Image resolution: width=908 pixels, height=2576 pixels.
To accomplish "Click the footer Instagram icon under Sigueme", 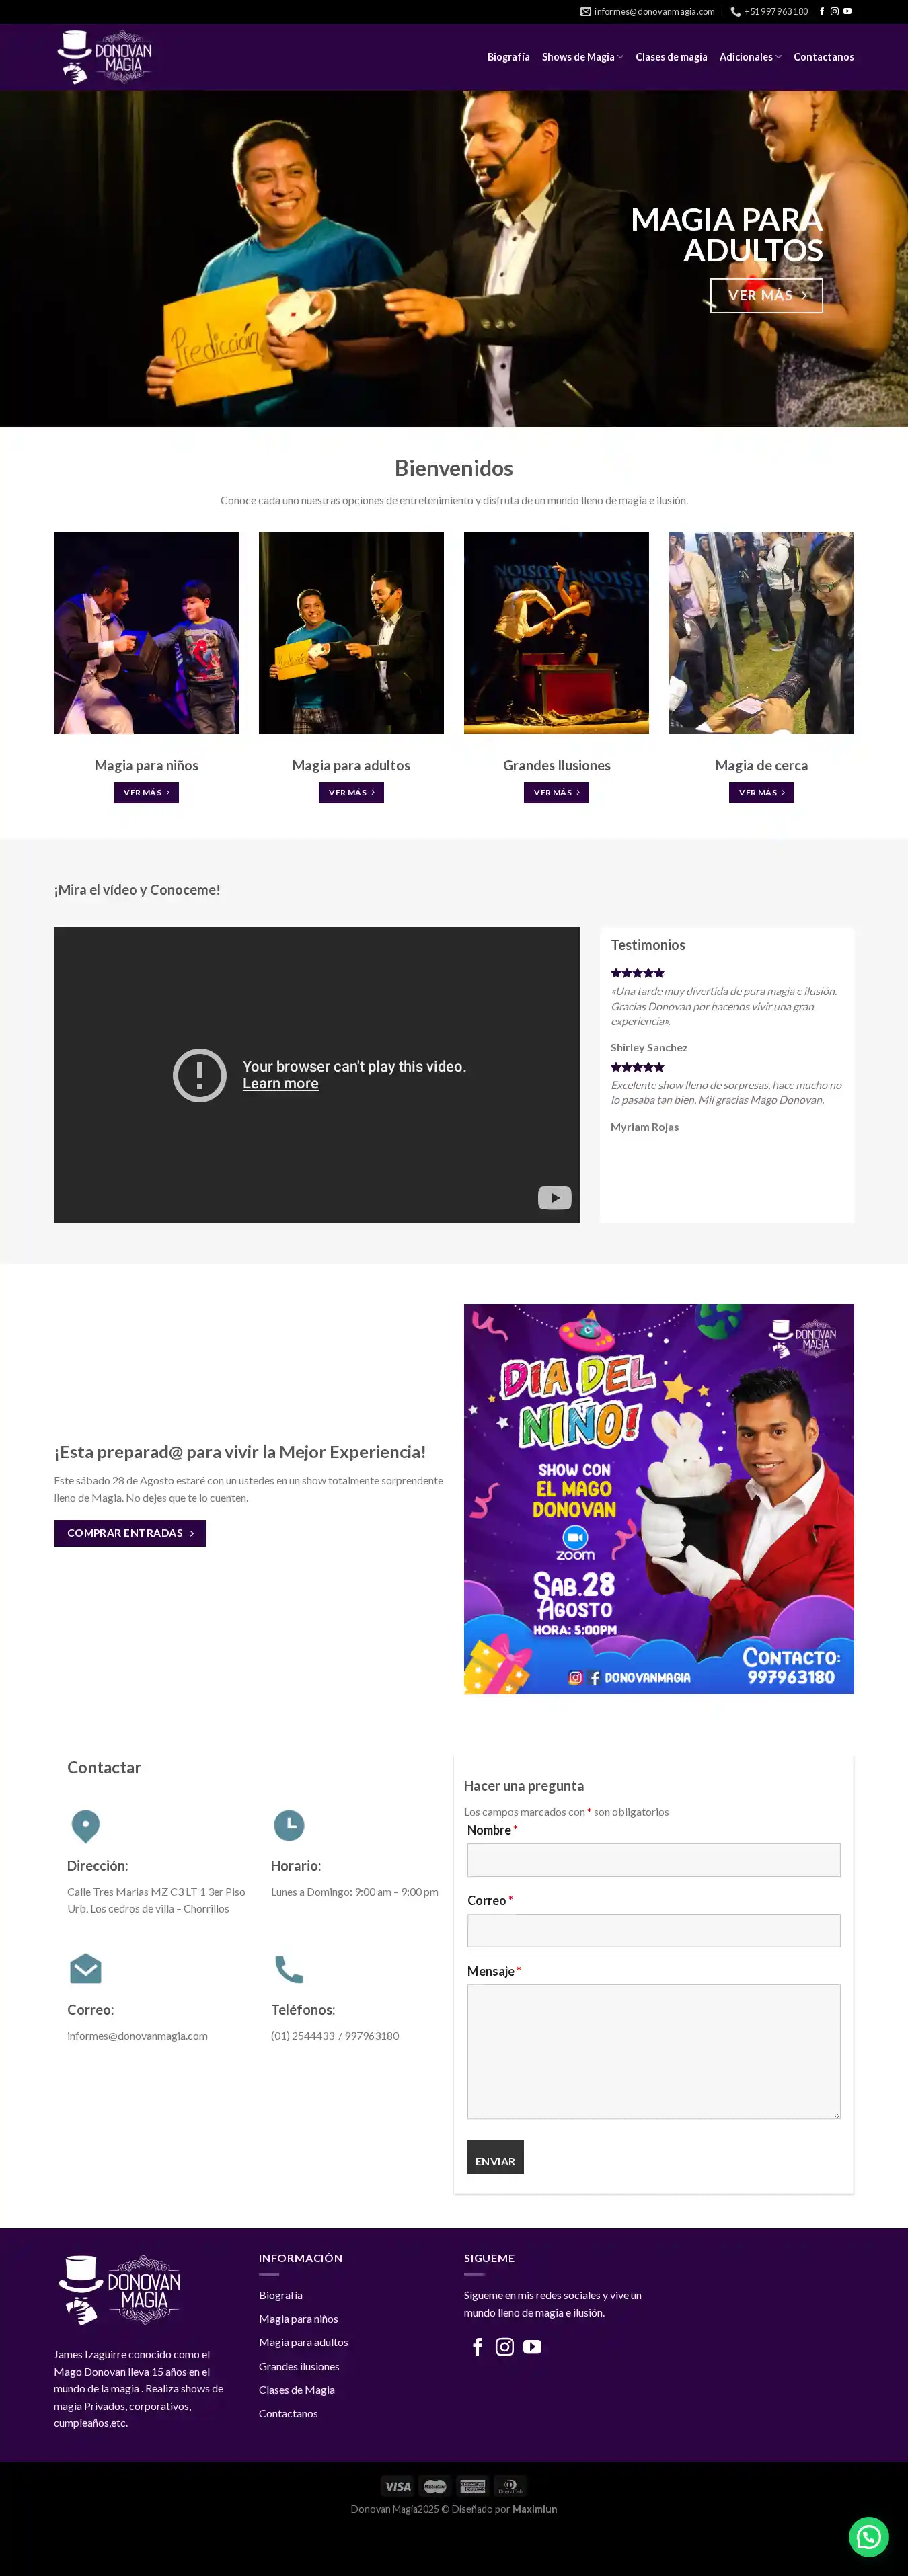I will pos(505,2347).
